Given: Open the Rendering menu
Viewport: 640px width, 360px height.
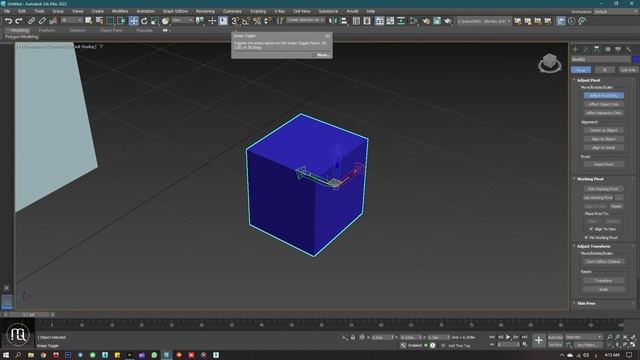Looking at the screenshot, I should tap(205, 11).
